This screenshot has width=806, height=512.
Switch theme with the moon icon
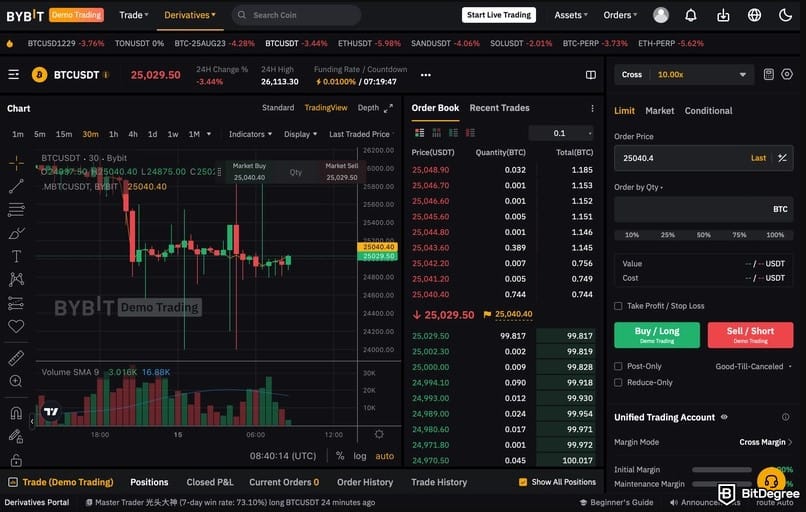coord(785,15)
